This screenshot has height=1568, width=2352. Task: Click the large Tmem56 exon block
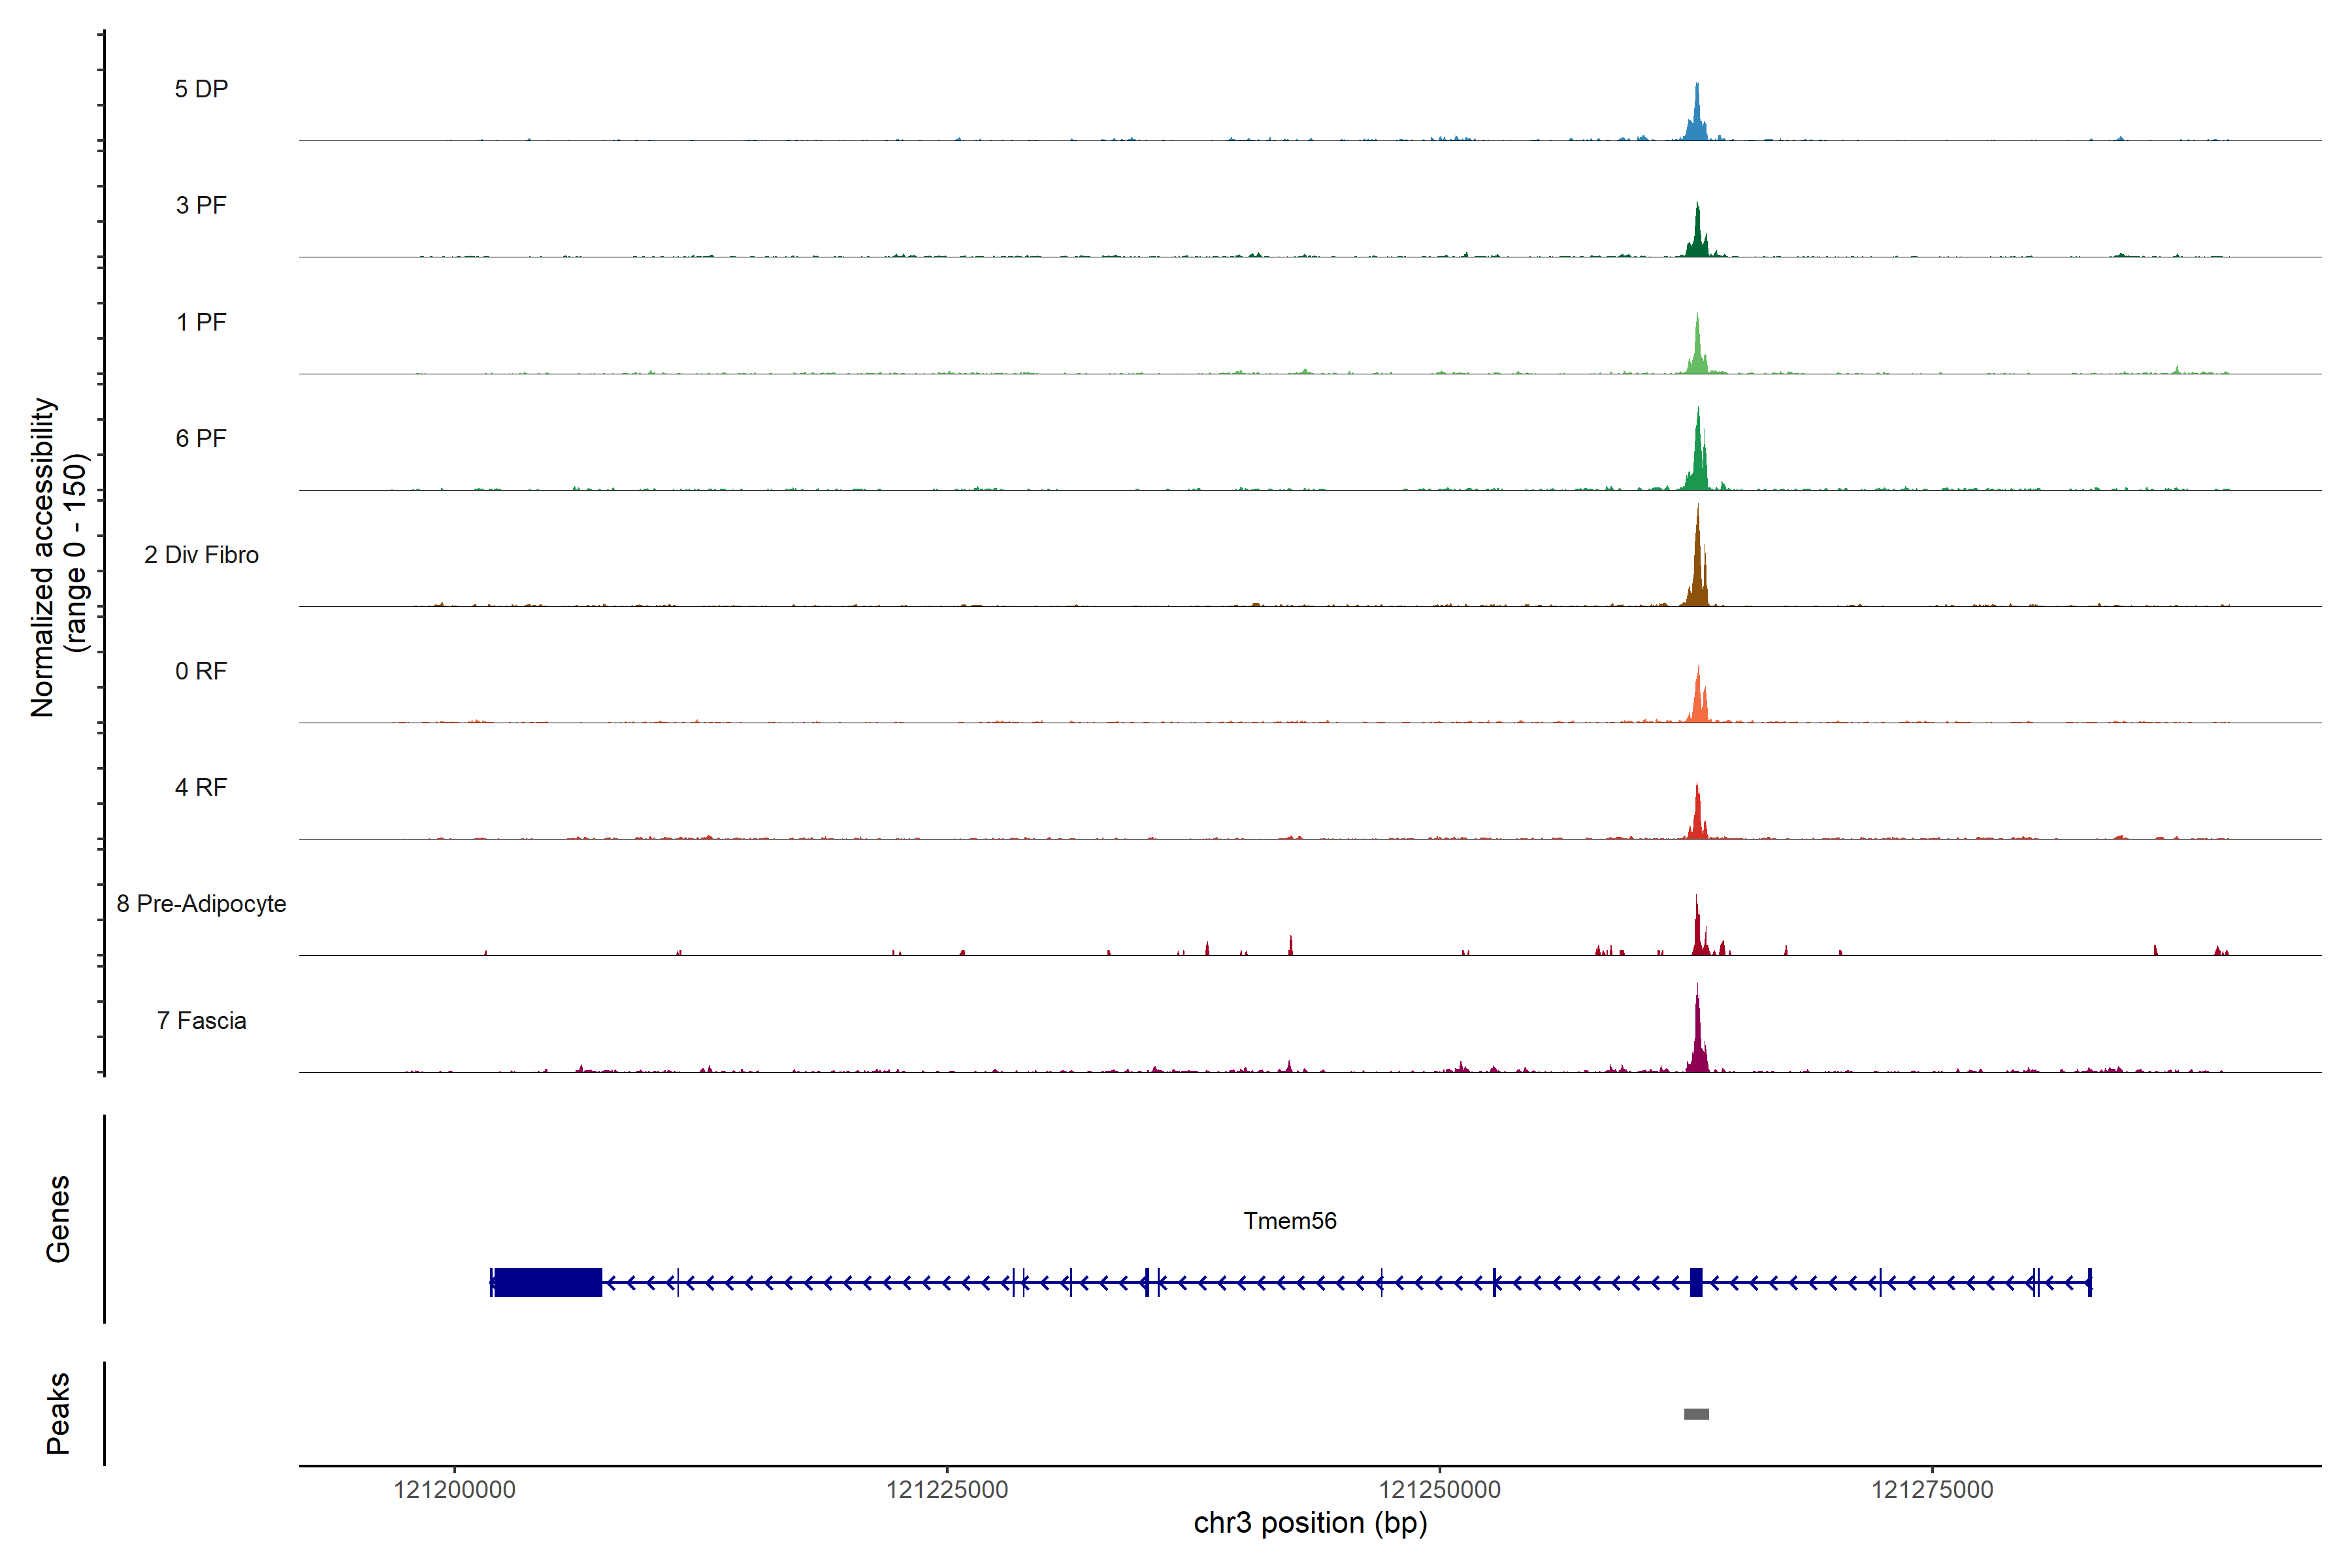(x=547, y=1282)
